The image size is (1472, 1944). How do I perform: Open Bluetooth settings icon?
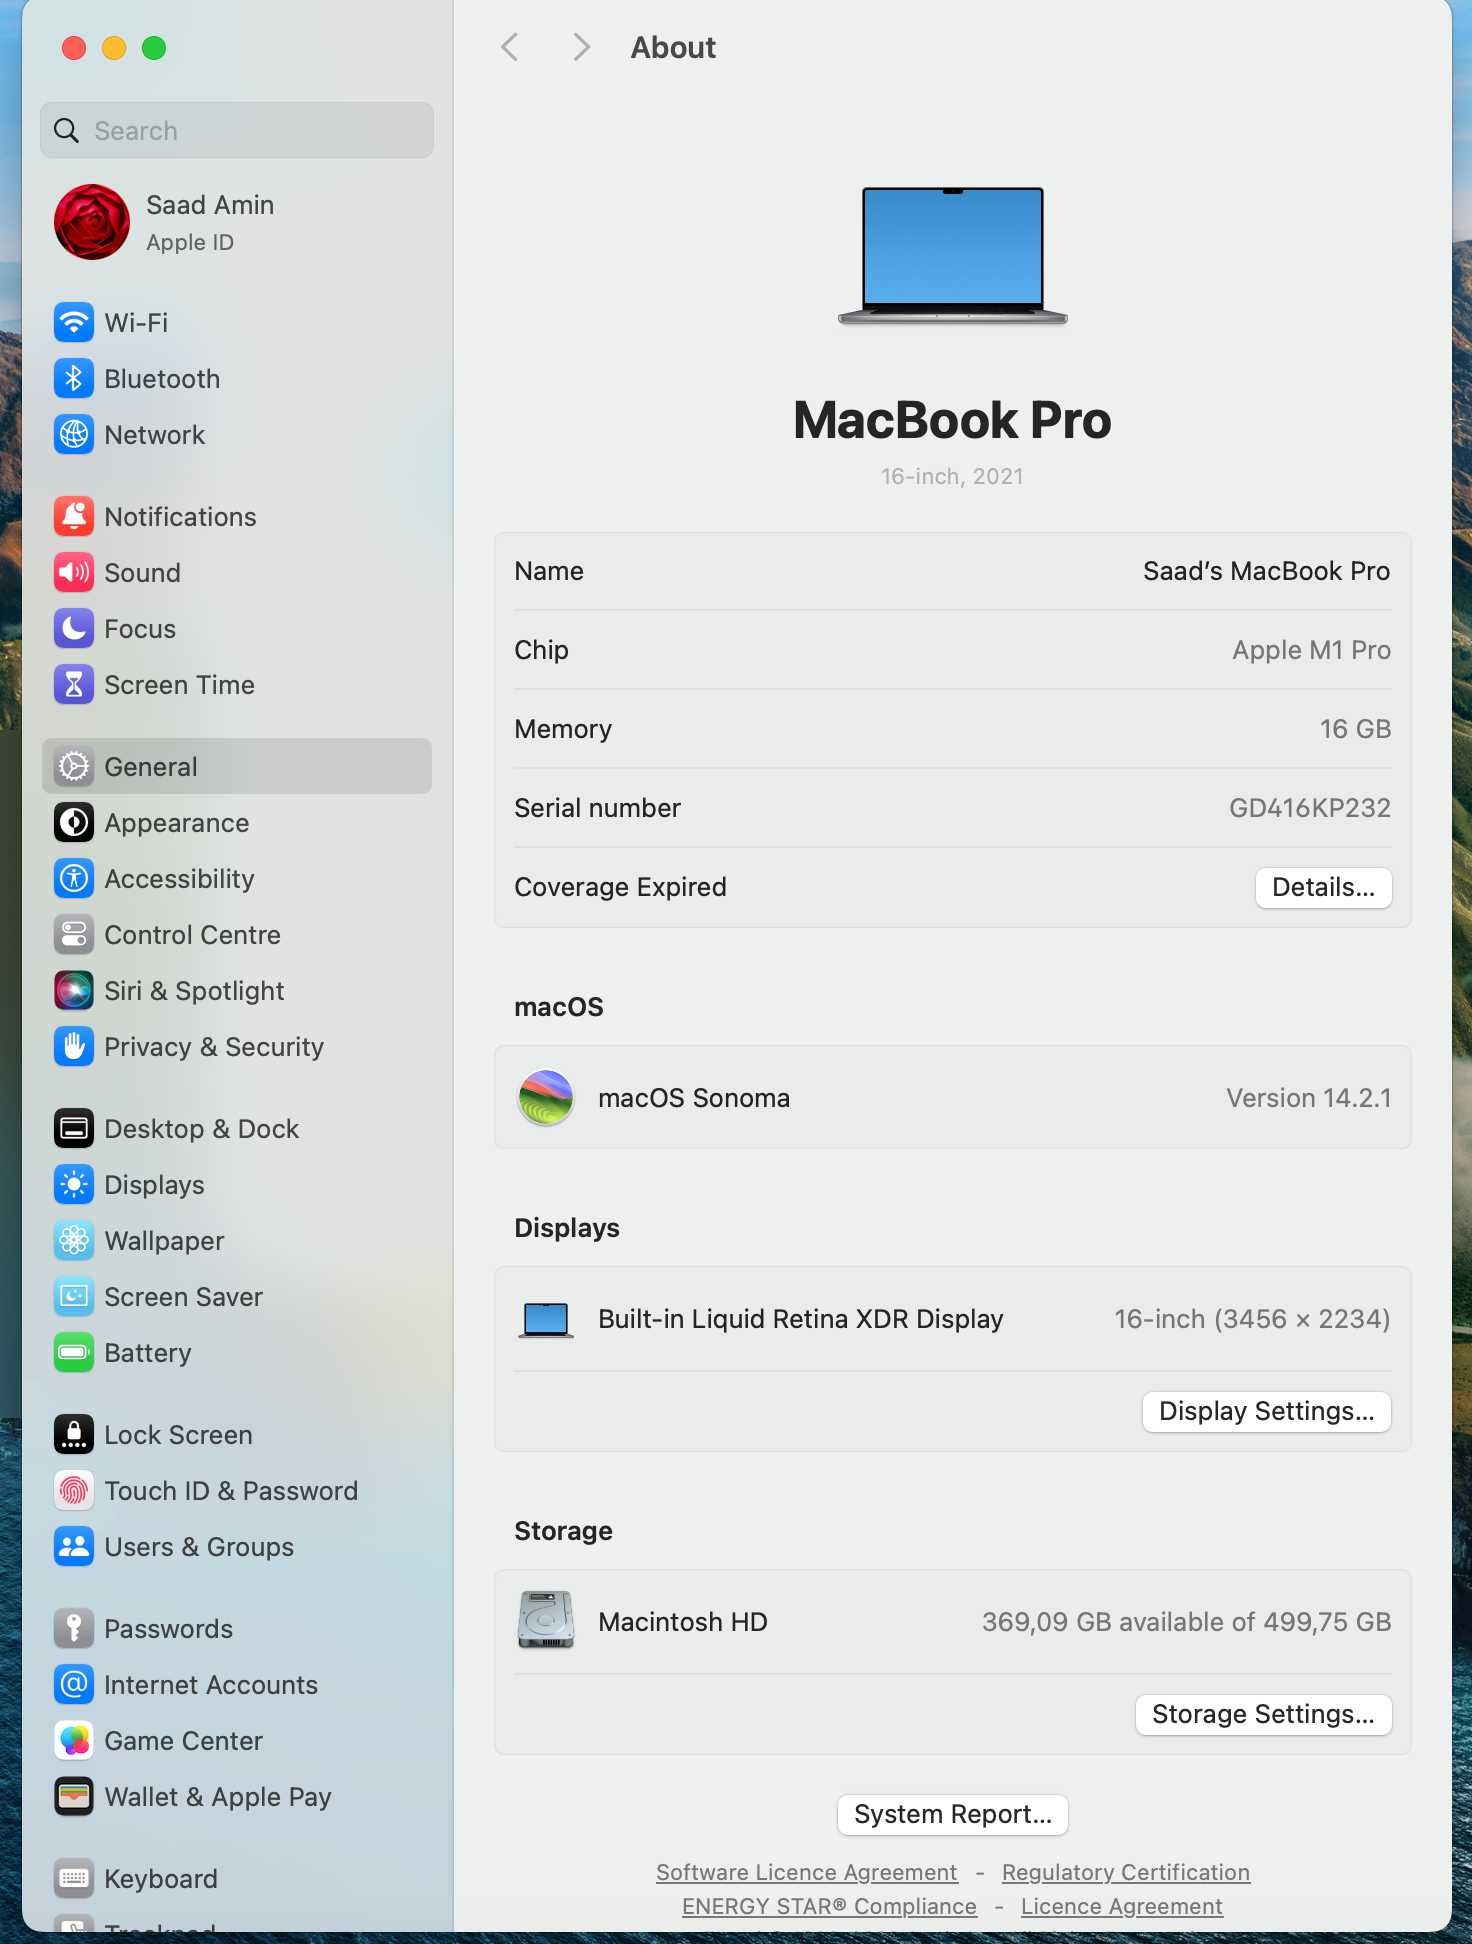[x=74, y=379]
